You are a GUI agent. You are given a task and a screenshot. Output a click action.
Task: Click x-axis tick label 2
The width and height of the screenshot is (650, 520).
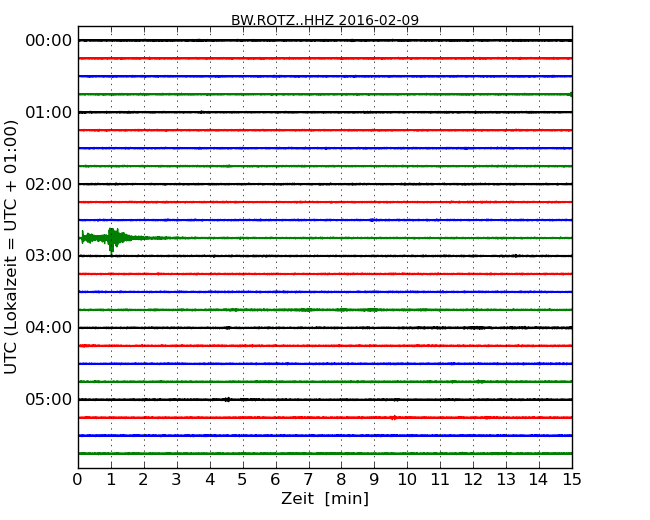tap(143, 480)
